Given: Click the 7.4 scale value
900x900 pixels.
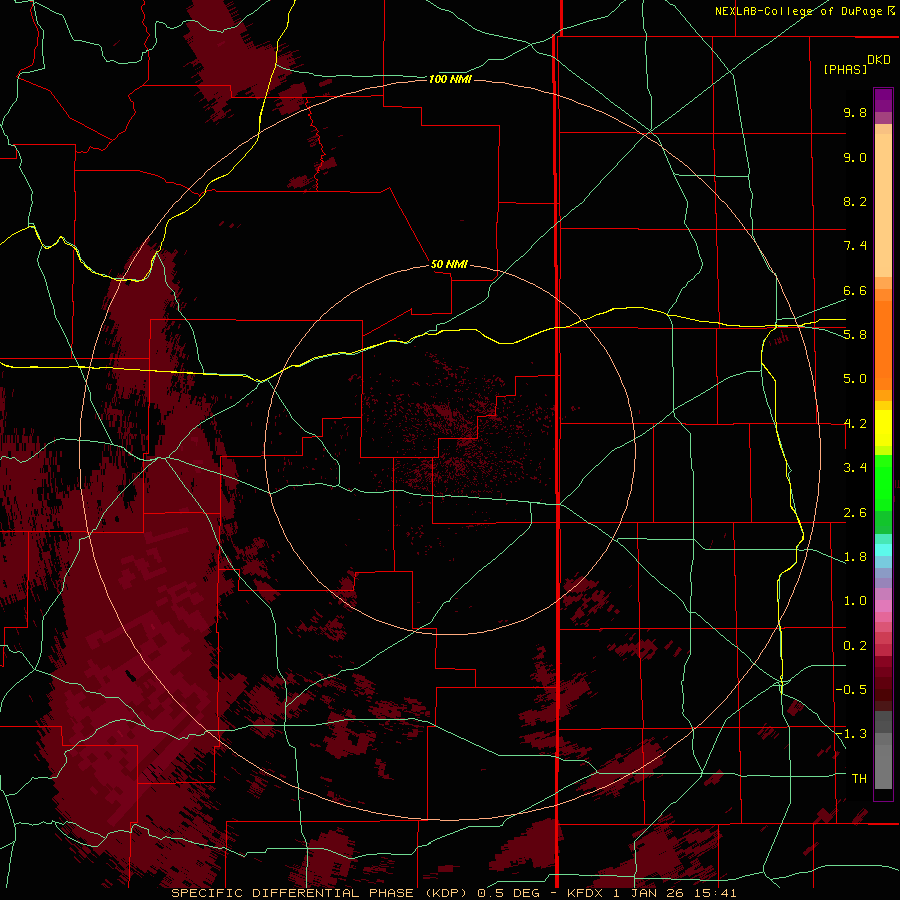Looking at the screenshot, I should (855, 246).
